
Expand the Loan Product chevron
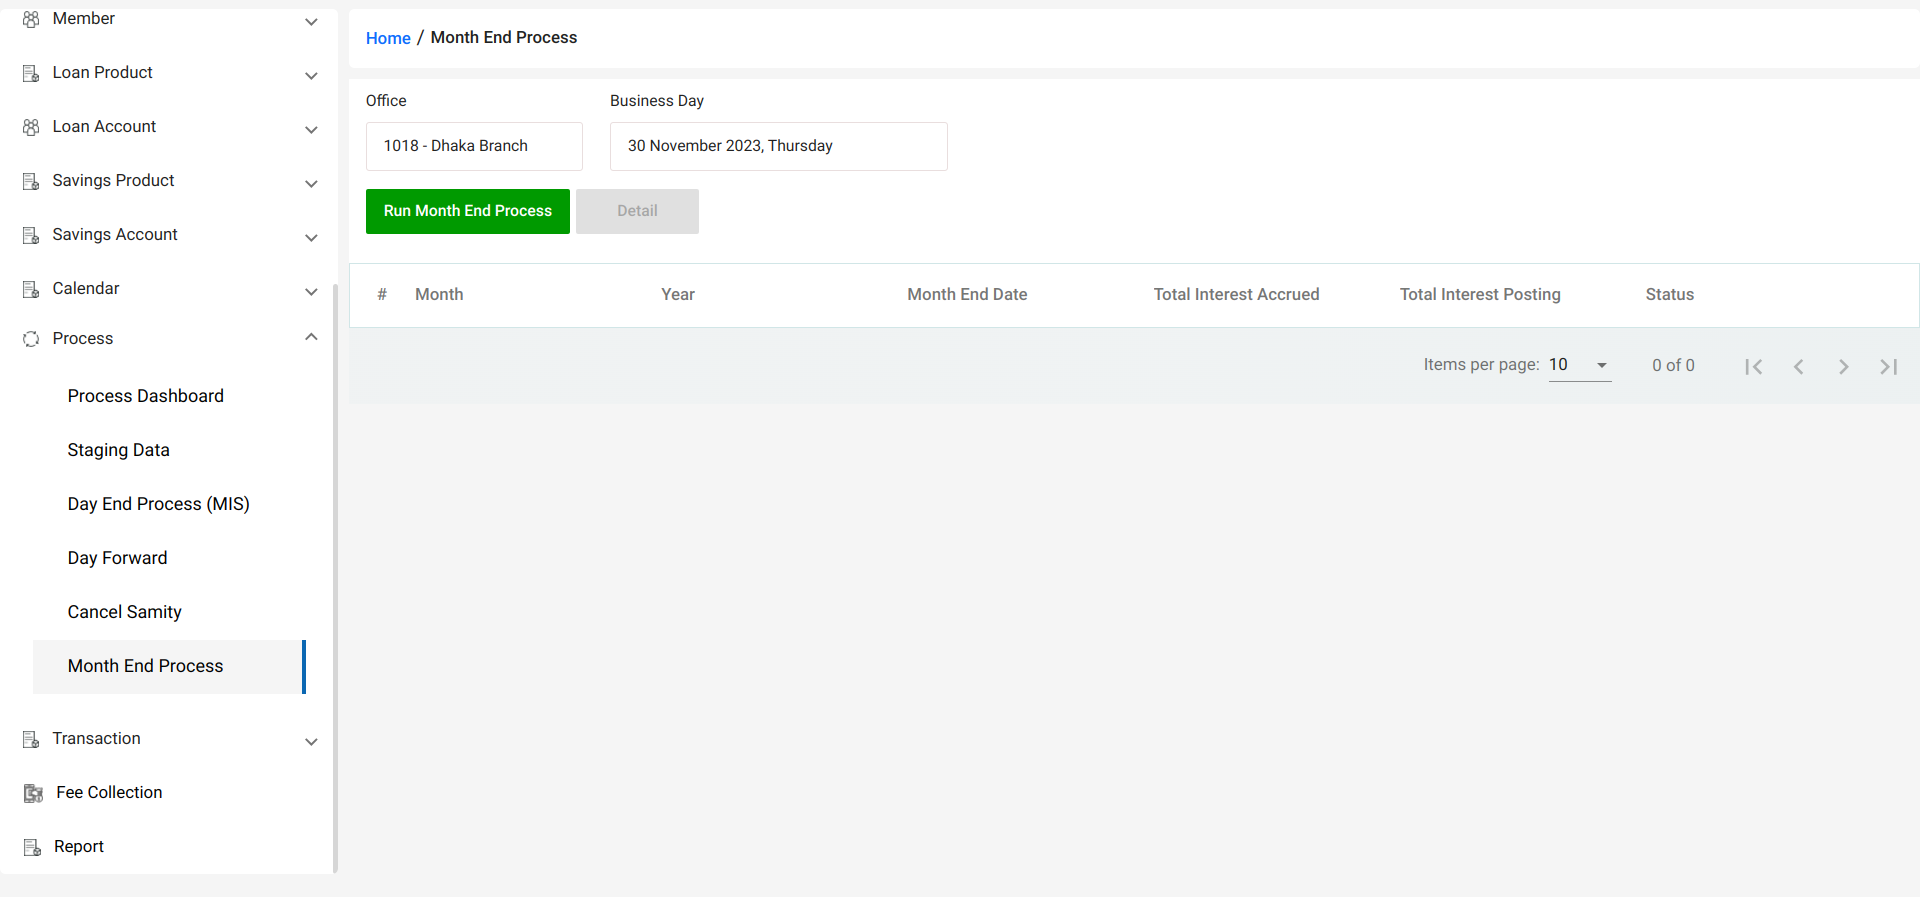[x=311, y=76]
